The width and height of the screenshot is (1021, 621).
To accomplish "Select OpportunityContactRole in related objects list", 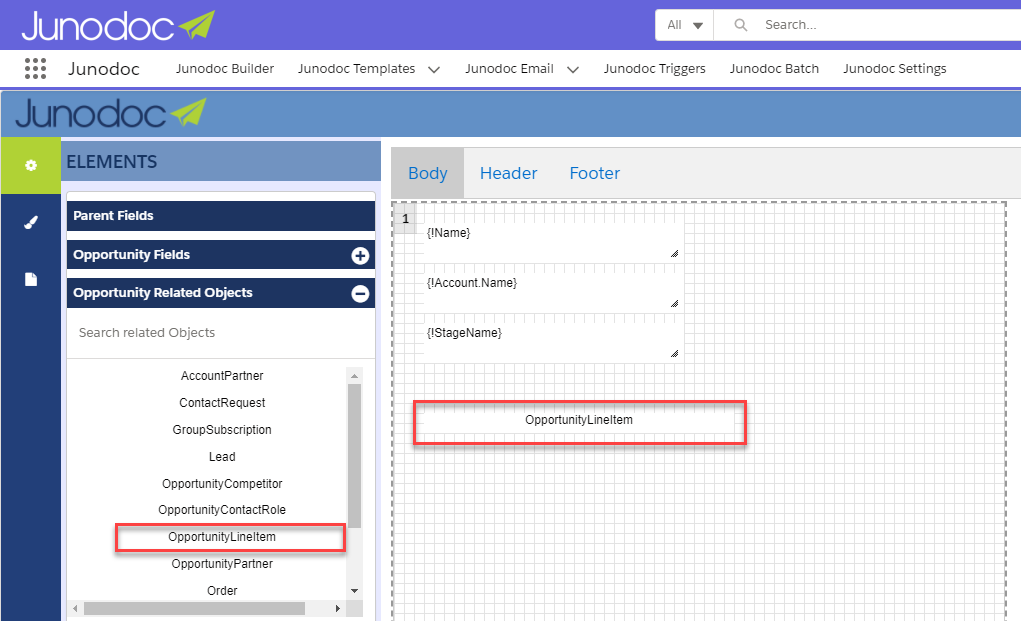I will click(x=222, y=510).
